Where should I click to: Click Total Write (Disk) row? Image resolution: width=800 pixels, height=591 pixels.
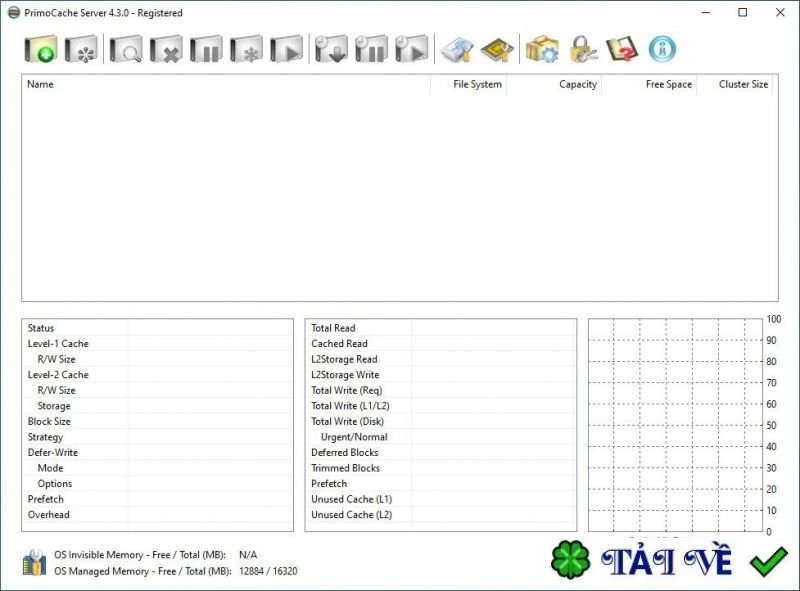441,421
